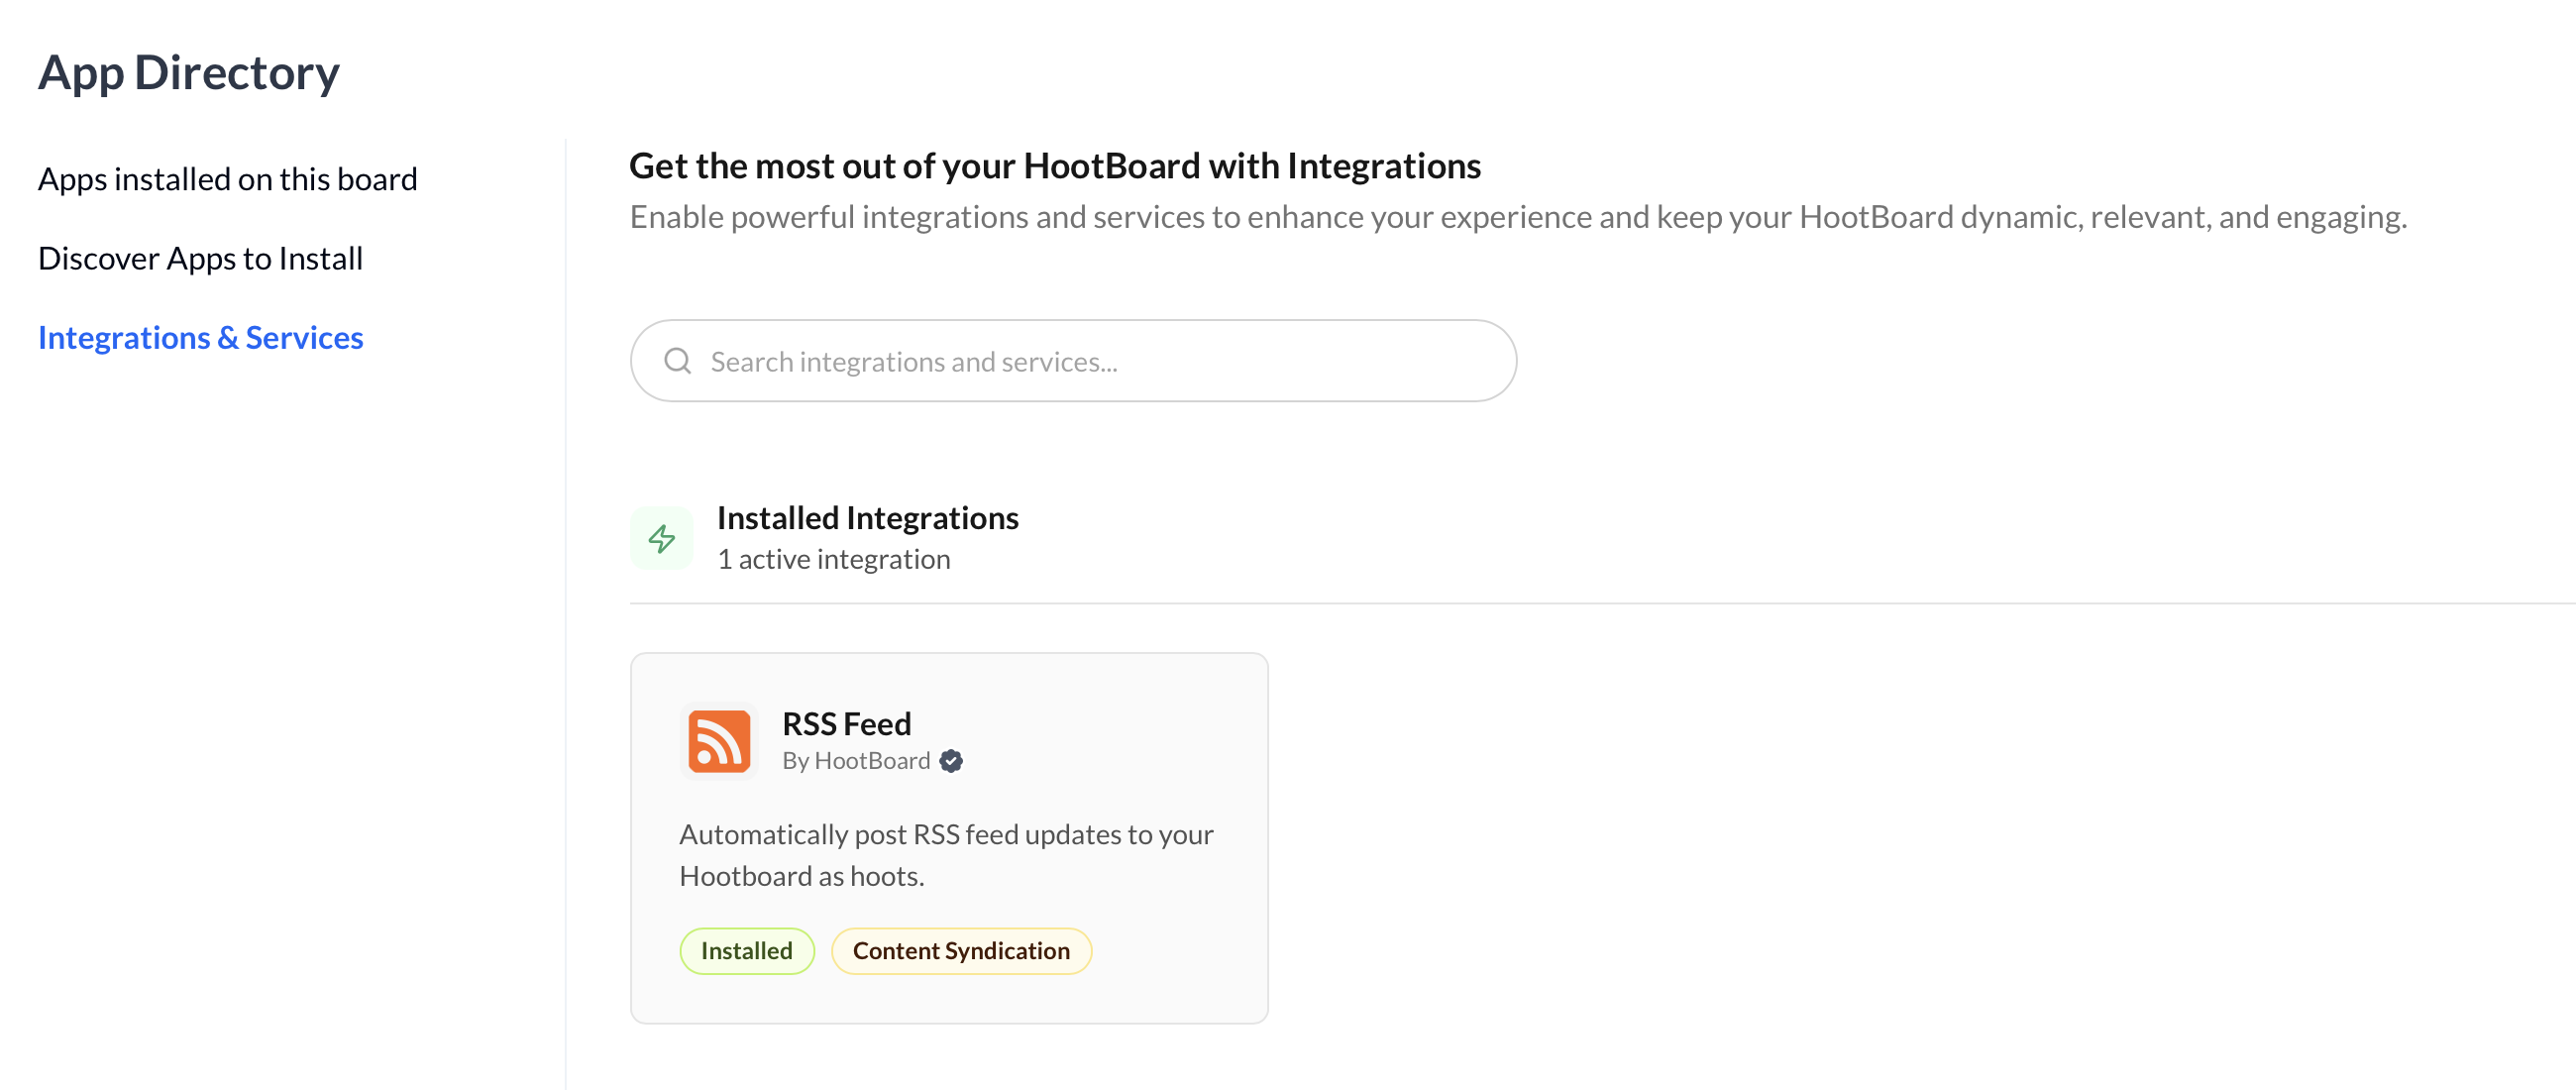Click the 'Enable powerful integrations' subtitle

[x=1517, y=217]
